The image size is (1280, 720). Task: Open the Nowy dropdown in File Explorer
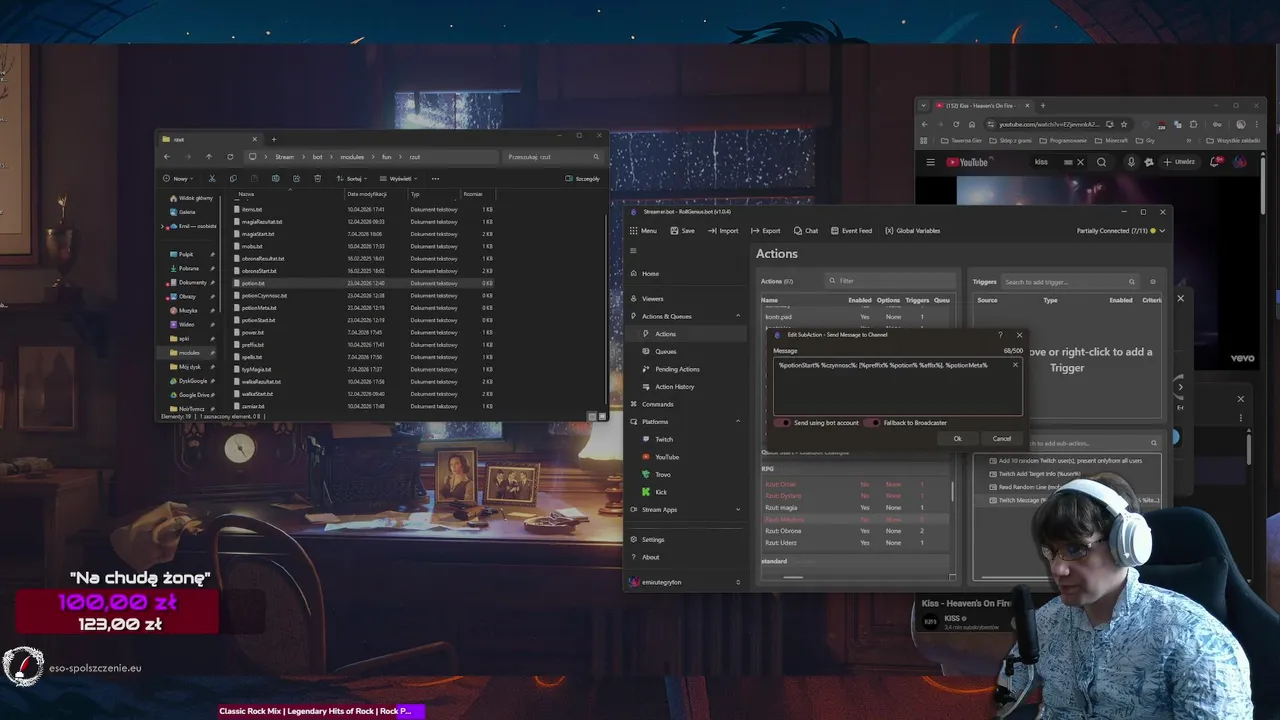pos(178,179)
